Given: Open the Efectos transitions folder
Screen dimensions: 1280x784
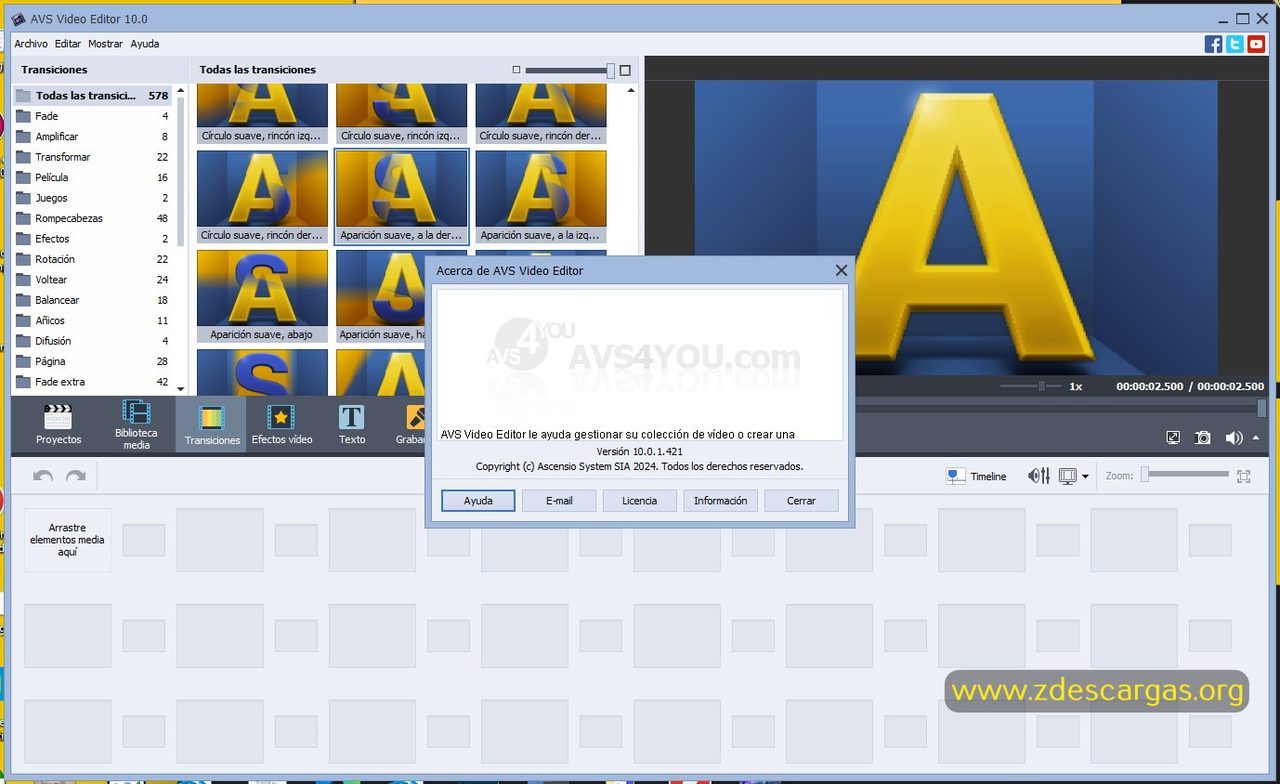Looking at the screenshot, I should pyautogui.click(x=92, y=239).
